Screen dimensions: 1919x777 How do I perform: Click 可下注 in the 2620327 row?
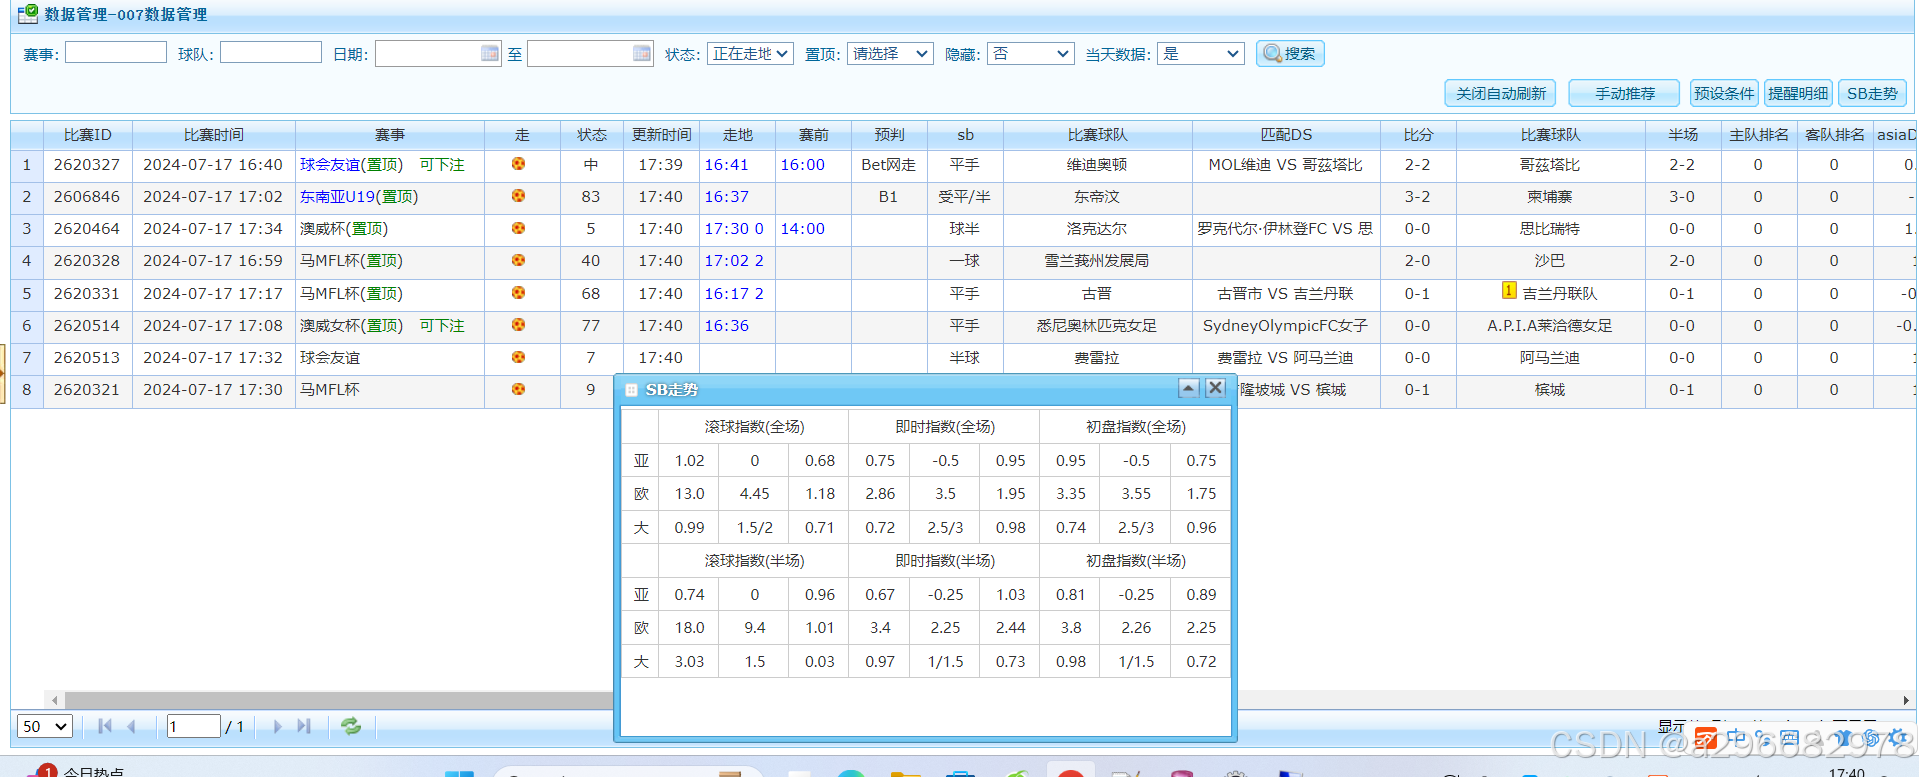point(442,165)
